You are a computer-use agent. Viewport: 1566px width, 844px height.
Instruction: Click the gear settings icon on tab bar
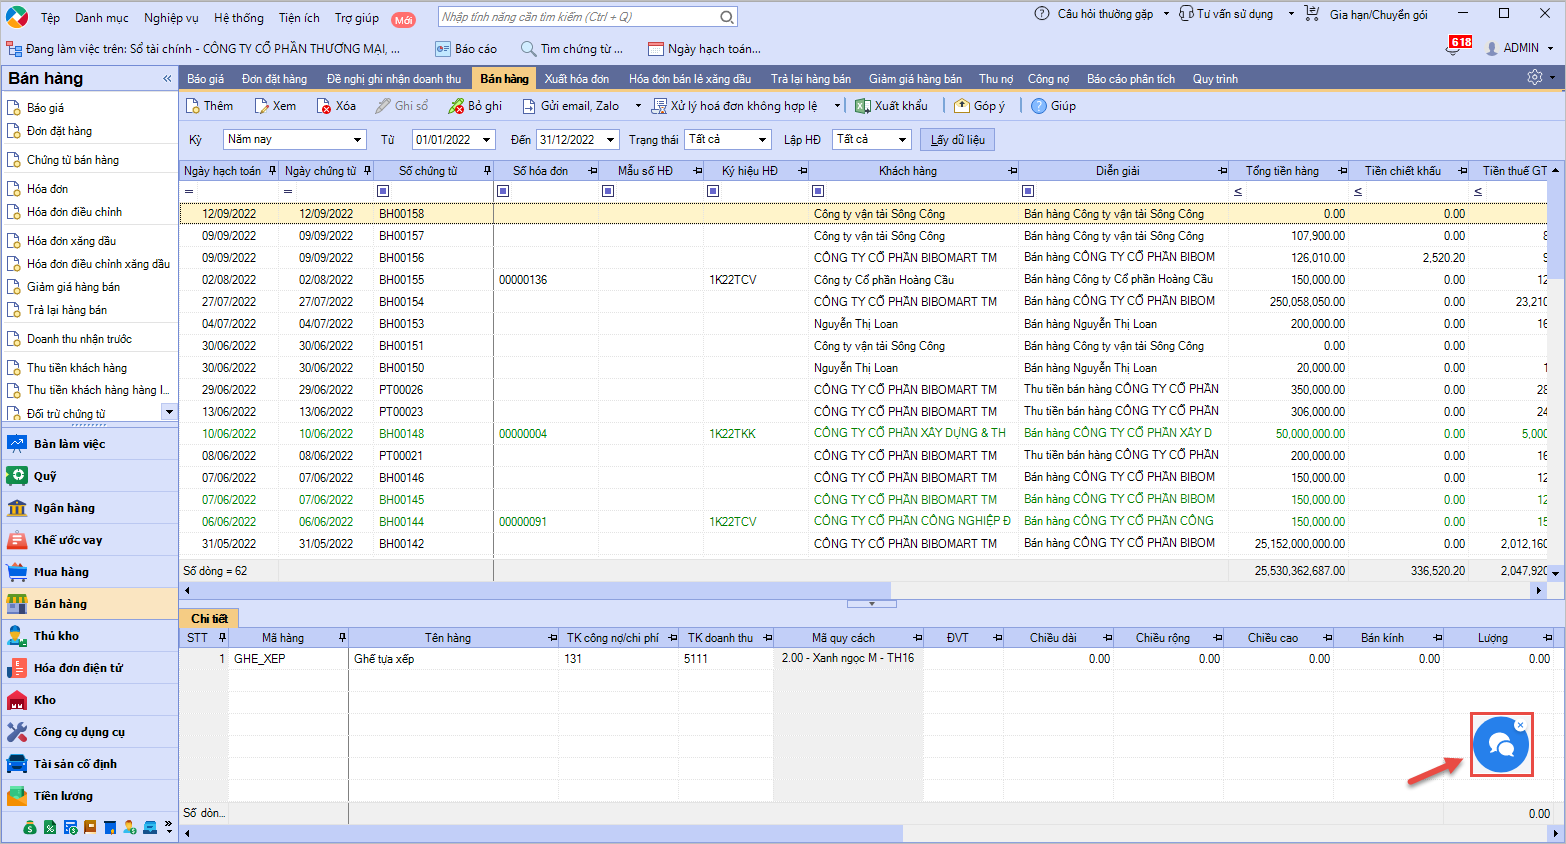coord(1534,78)
